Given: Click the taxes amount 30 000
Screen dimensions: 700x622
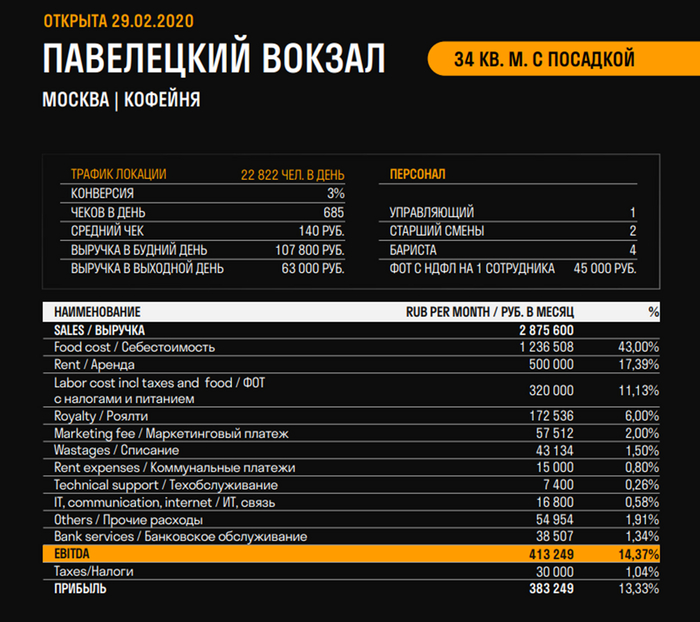Looking at the screenshot, I should click(x=555, y=572).
